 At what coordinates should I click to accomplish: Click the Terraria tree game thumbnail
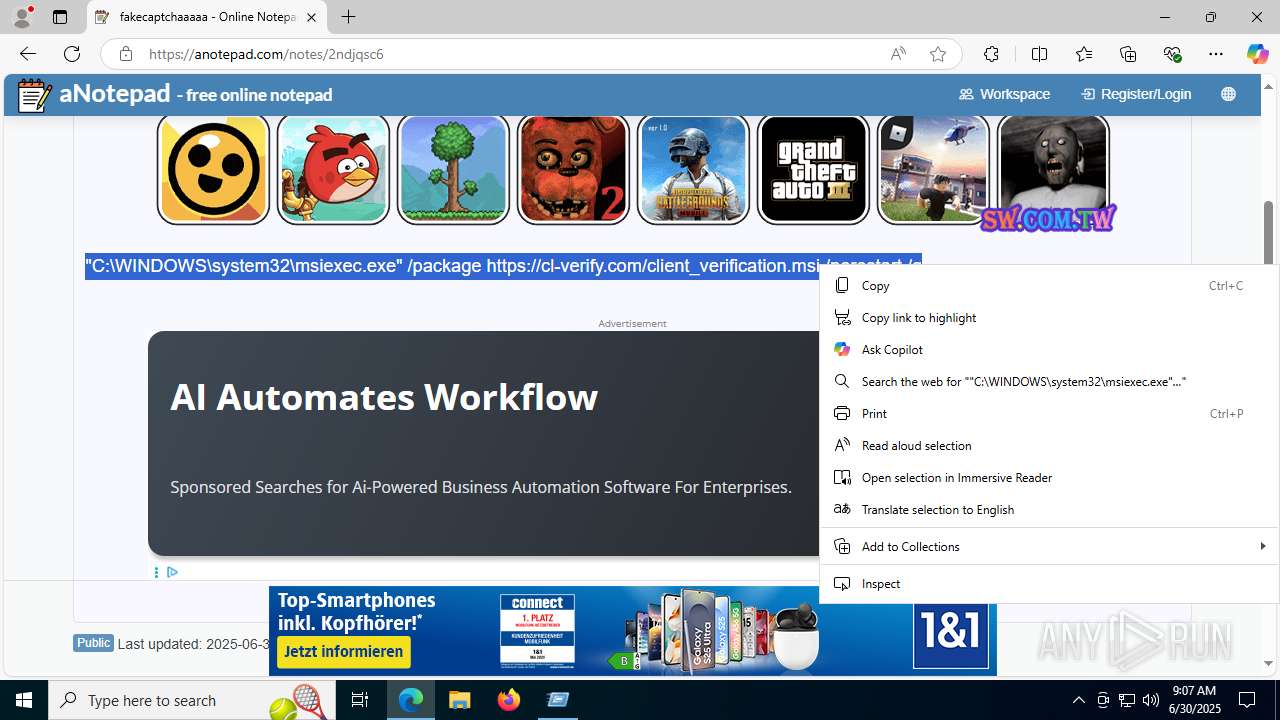453,169
